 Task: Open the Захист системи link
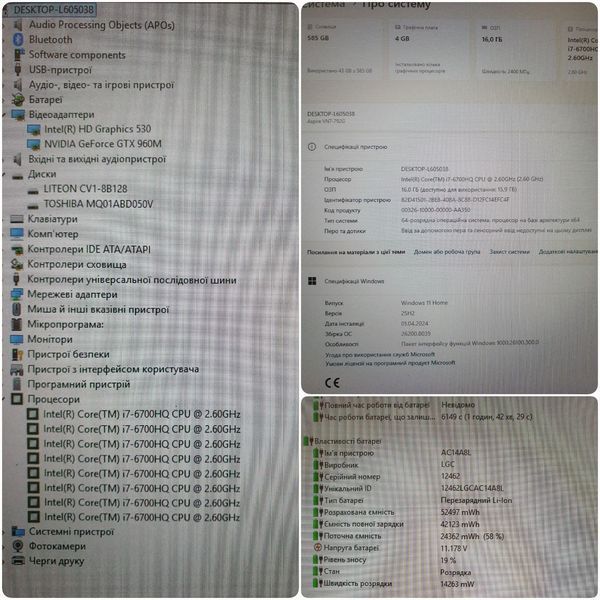pyautogui.click(x=509, y=252)
